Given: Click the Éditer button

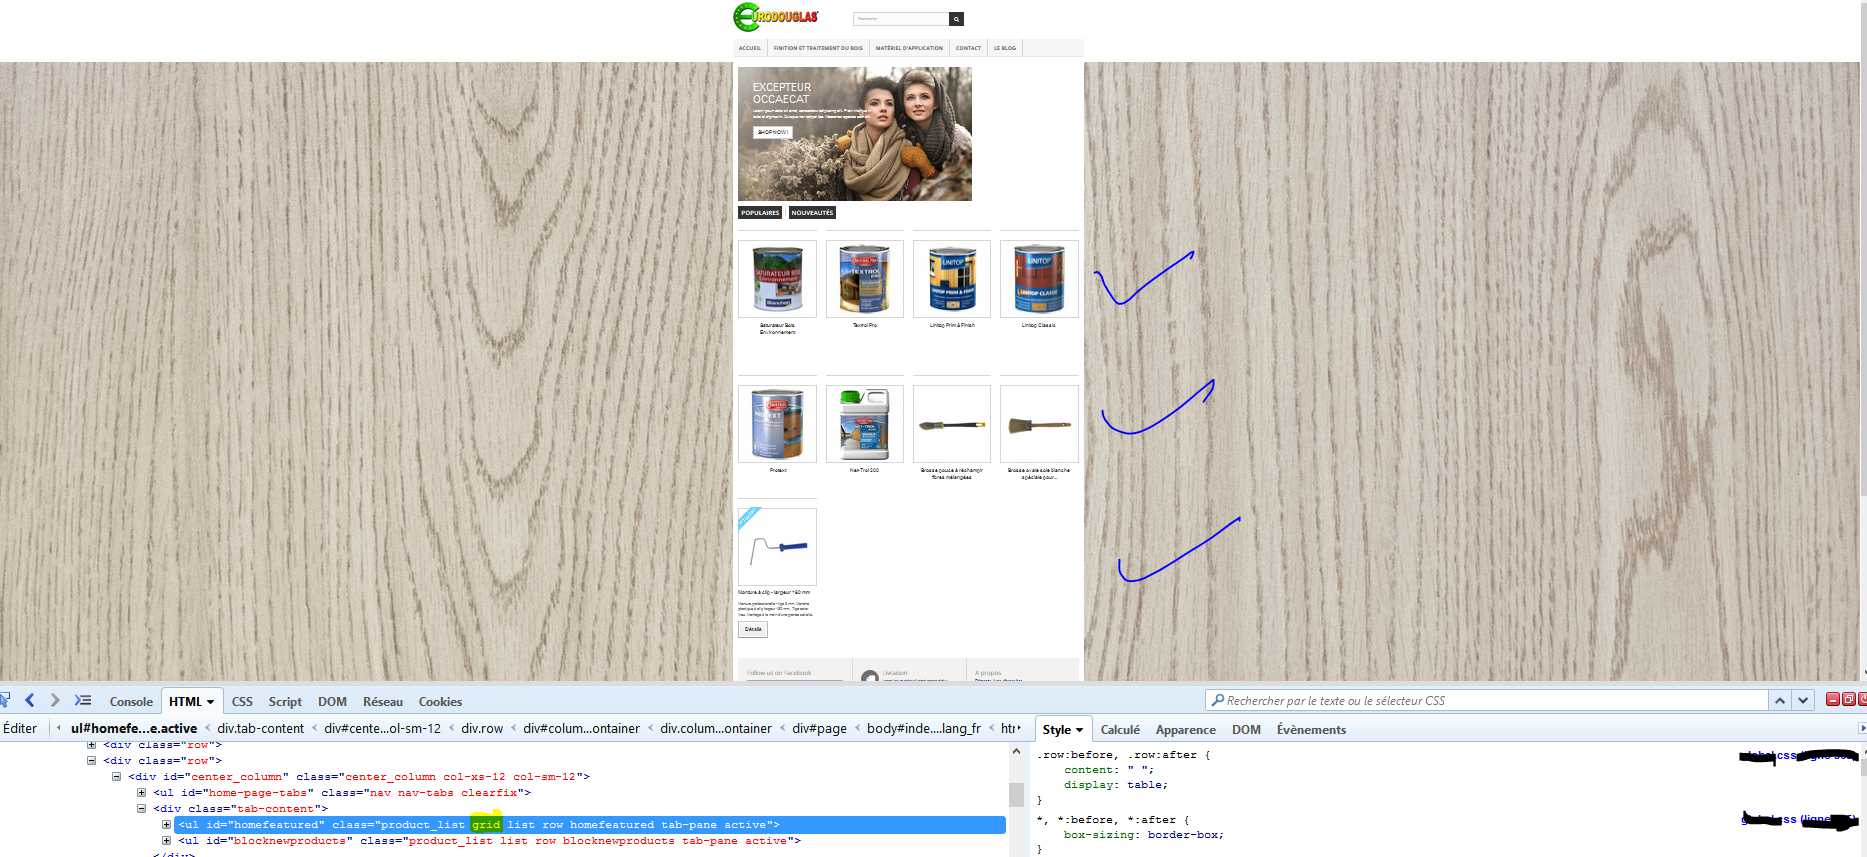Looking at the screenshot, I should tap(20, 728).
